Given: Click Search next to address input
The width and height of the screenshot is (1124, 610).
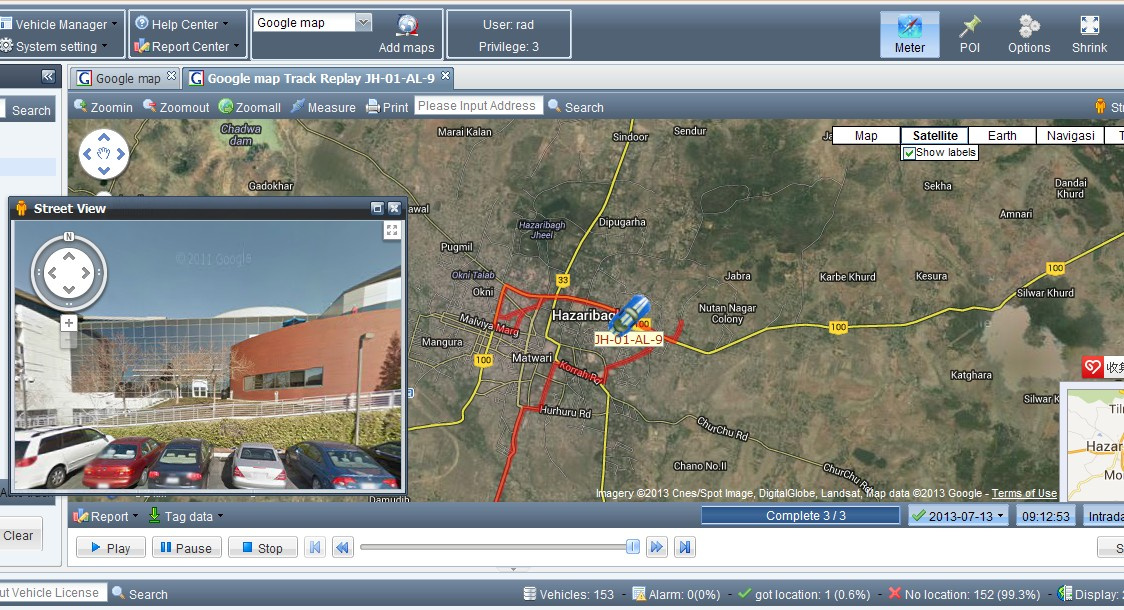Looking at the screenshot, I should (x=576, y=107).
